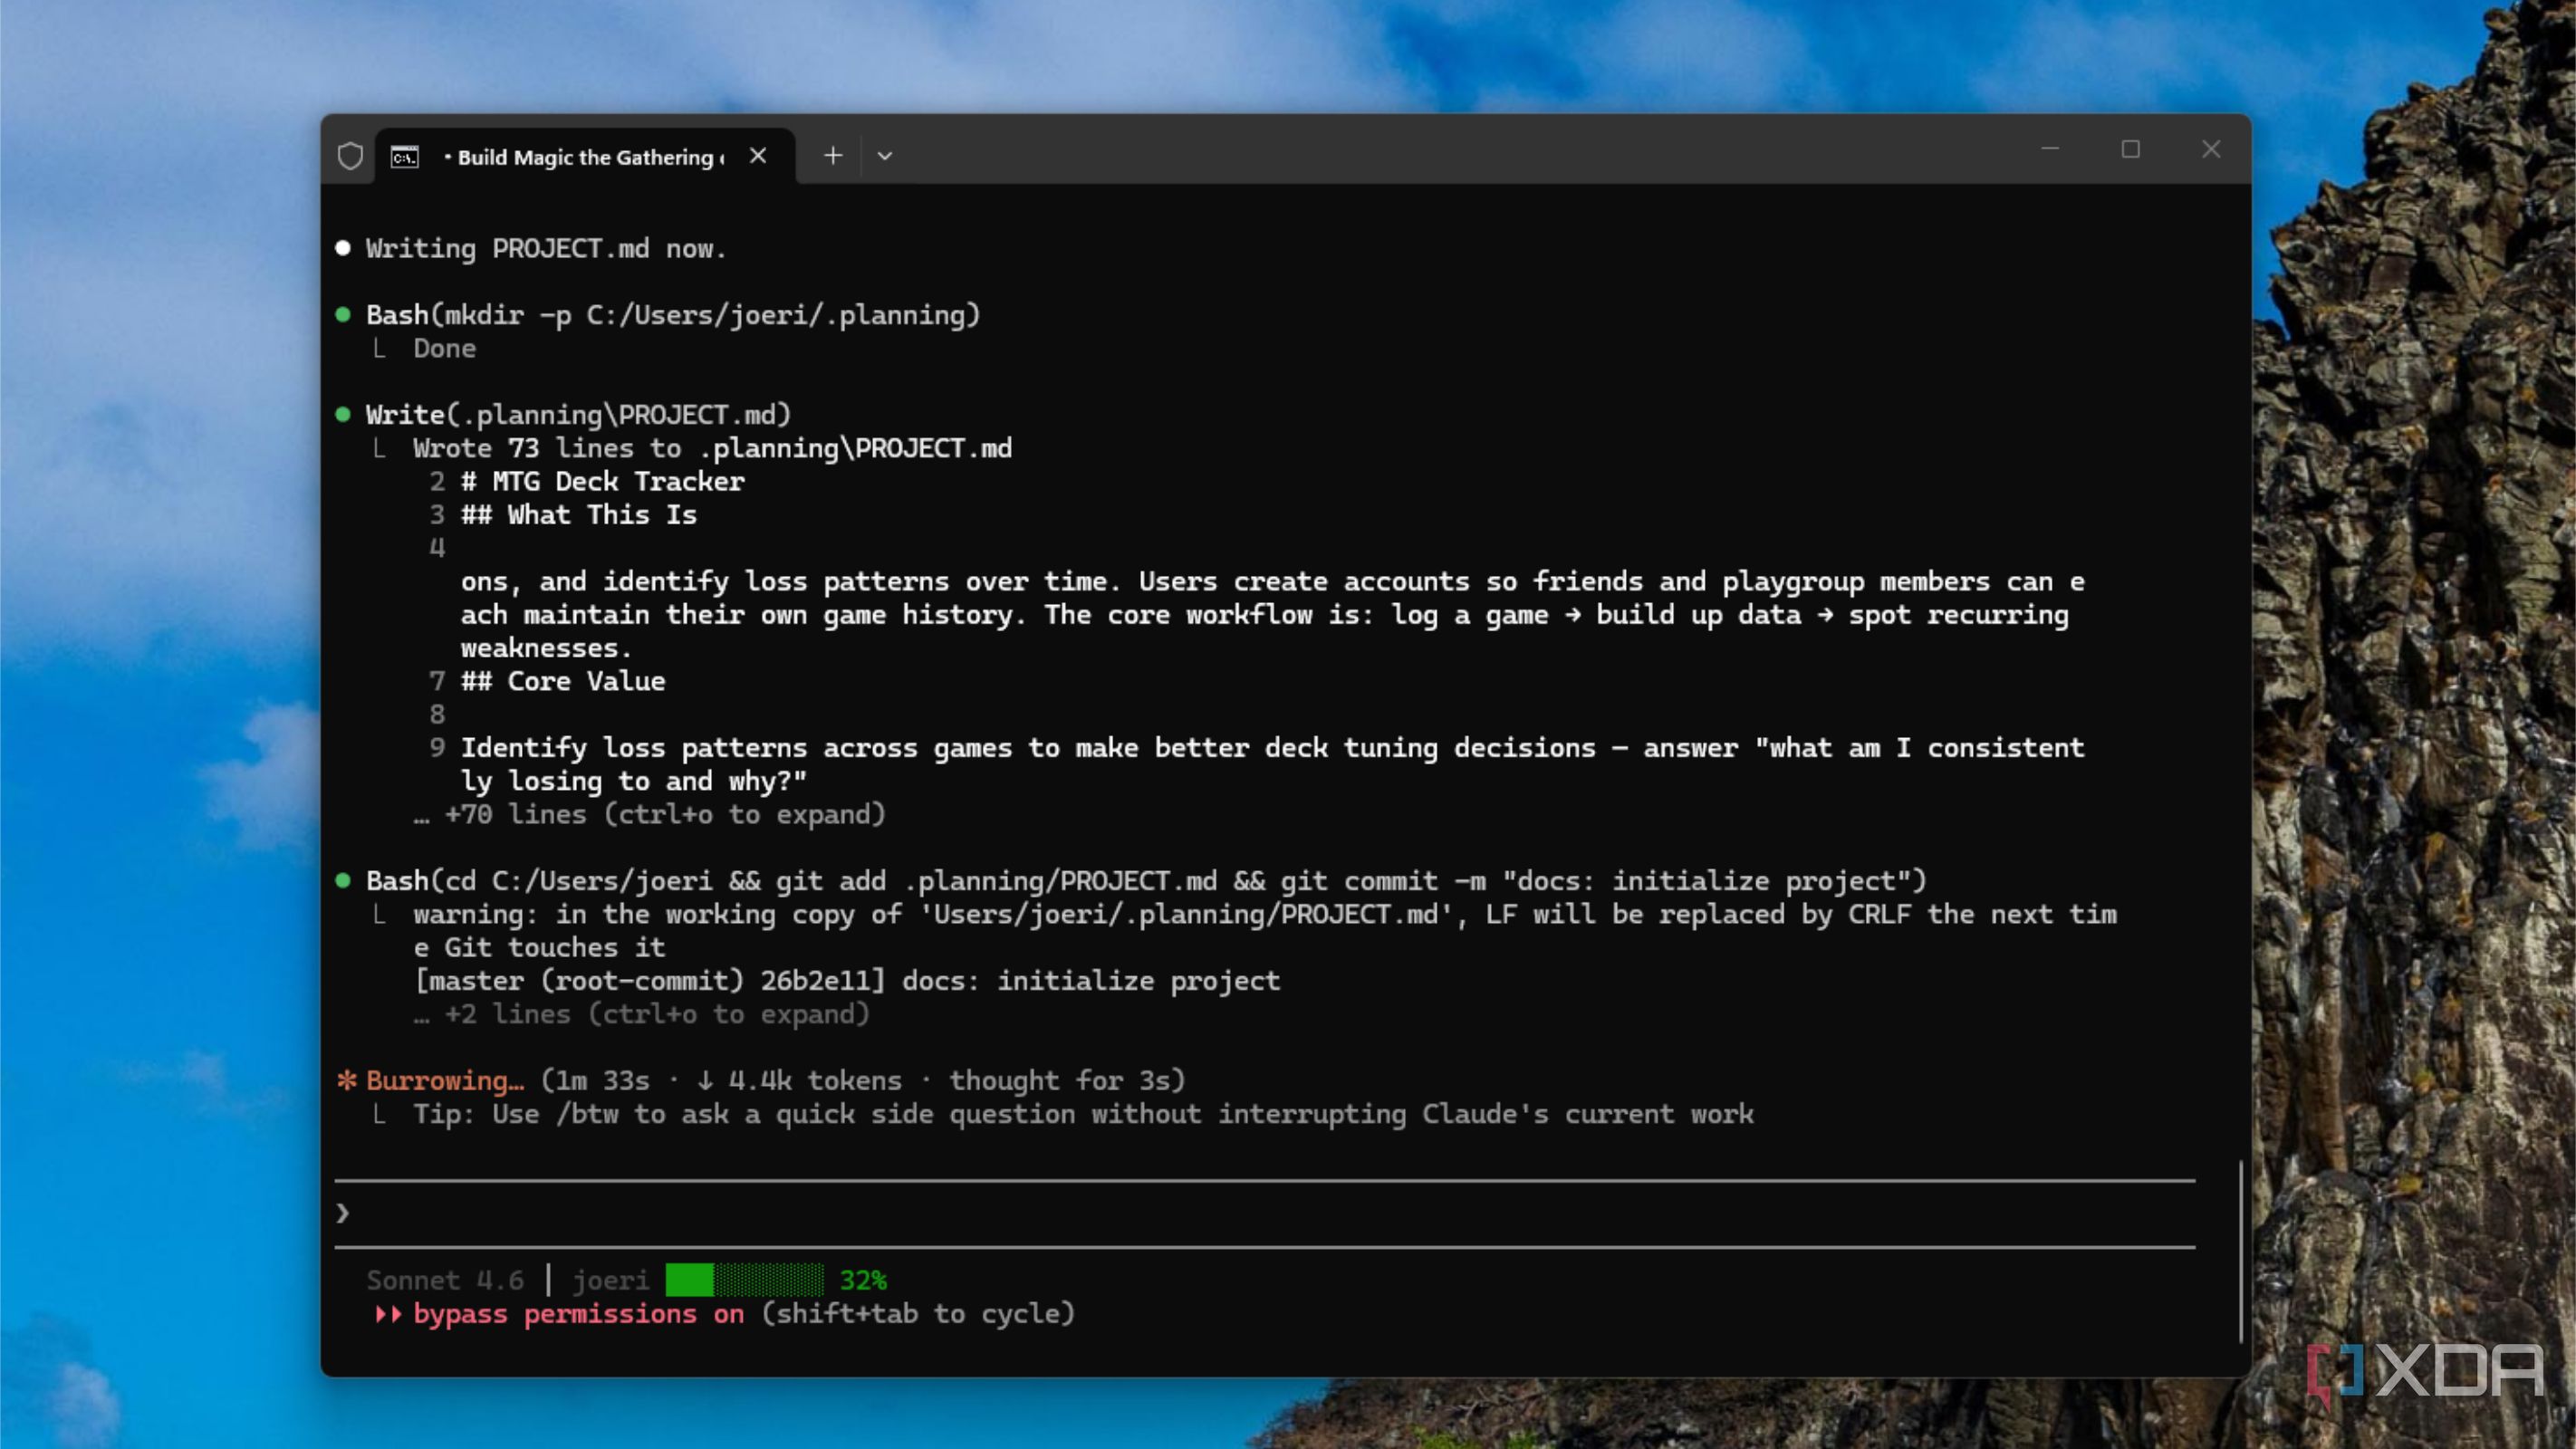Close the terminal window
This screenshot has height=1449, width=2576.
(2211, 150)
